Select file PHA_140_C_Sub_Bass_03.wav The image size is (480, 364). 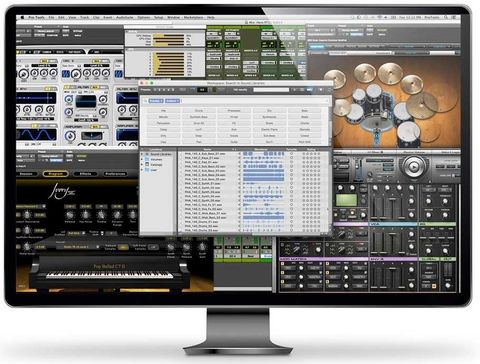tap(205, 171)
